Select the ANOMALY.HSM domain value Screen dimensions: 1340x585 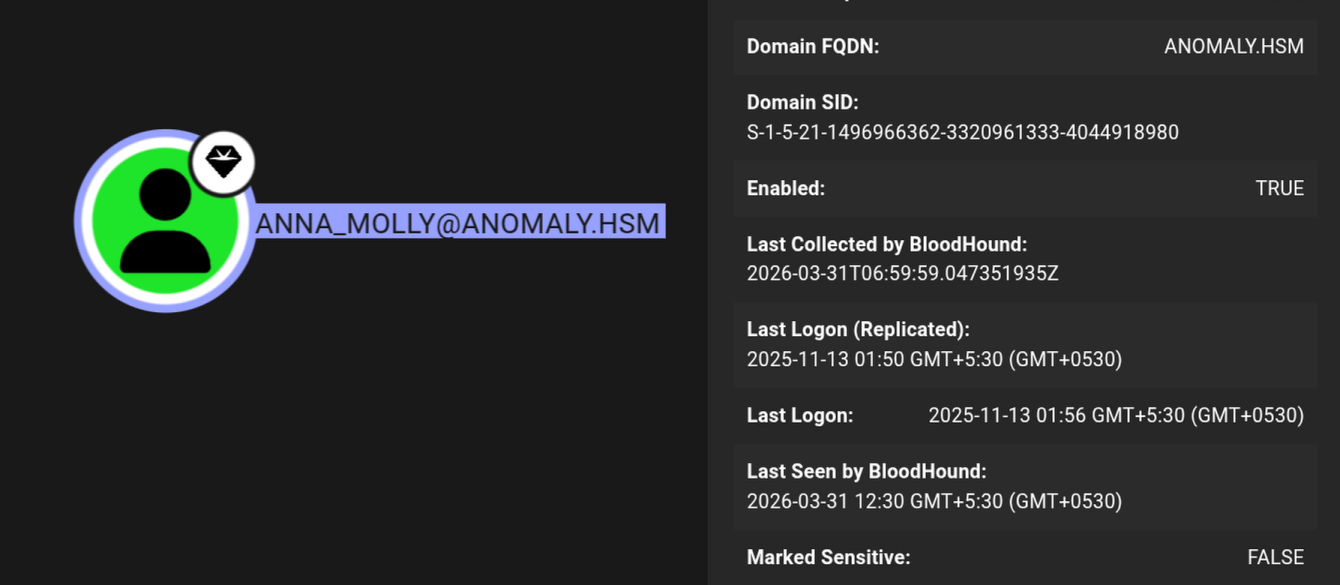click(x=1233, y=46)
